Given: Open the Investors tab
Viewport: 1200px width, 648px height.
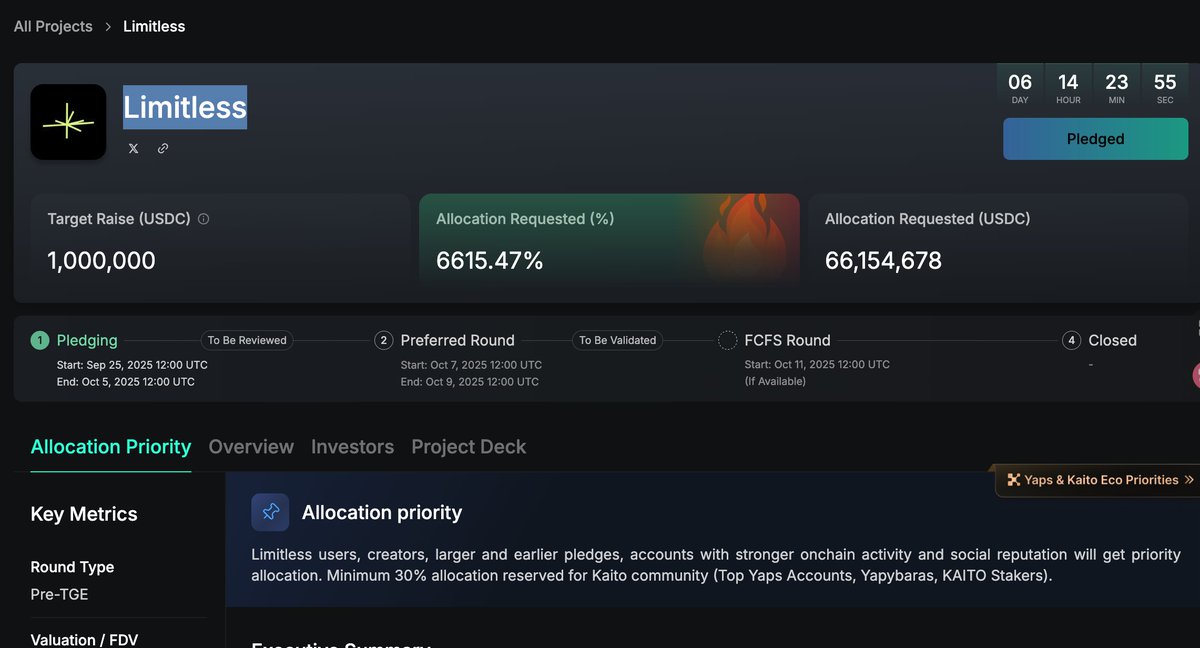Looking at the screenshot, I should 352,447.
